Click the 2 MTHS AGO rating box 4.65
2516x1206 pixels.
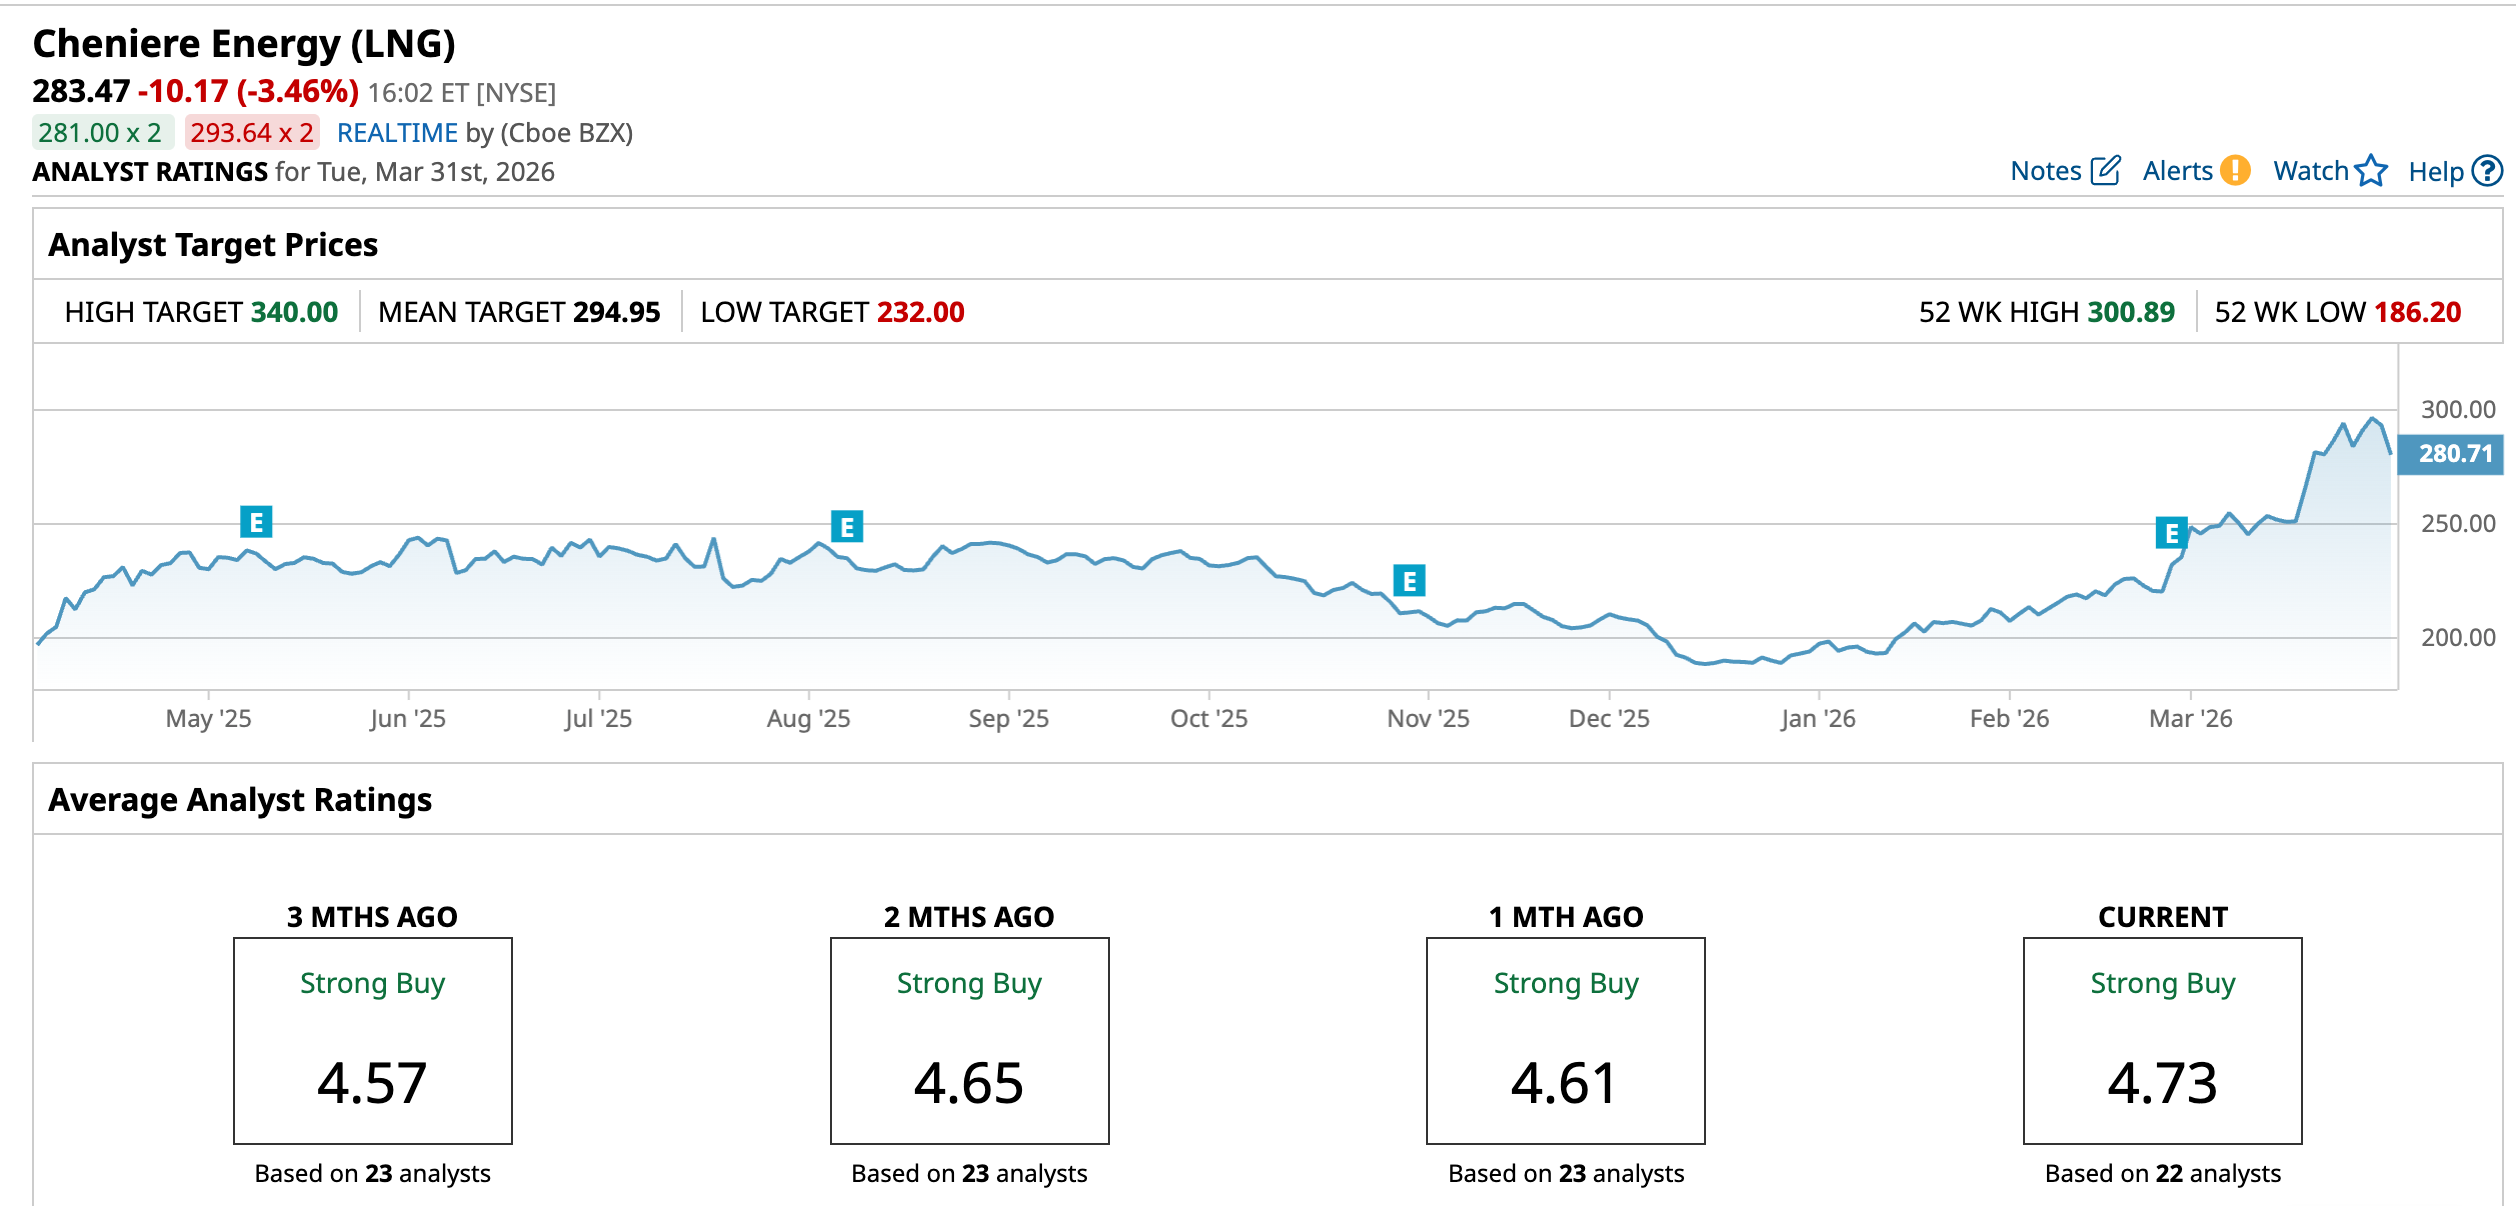click(x=969, y=1040)
